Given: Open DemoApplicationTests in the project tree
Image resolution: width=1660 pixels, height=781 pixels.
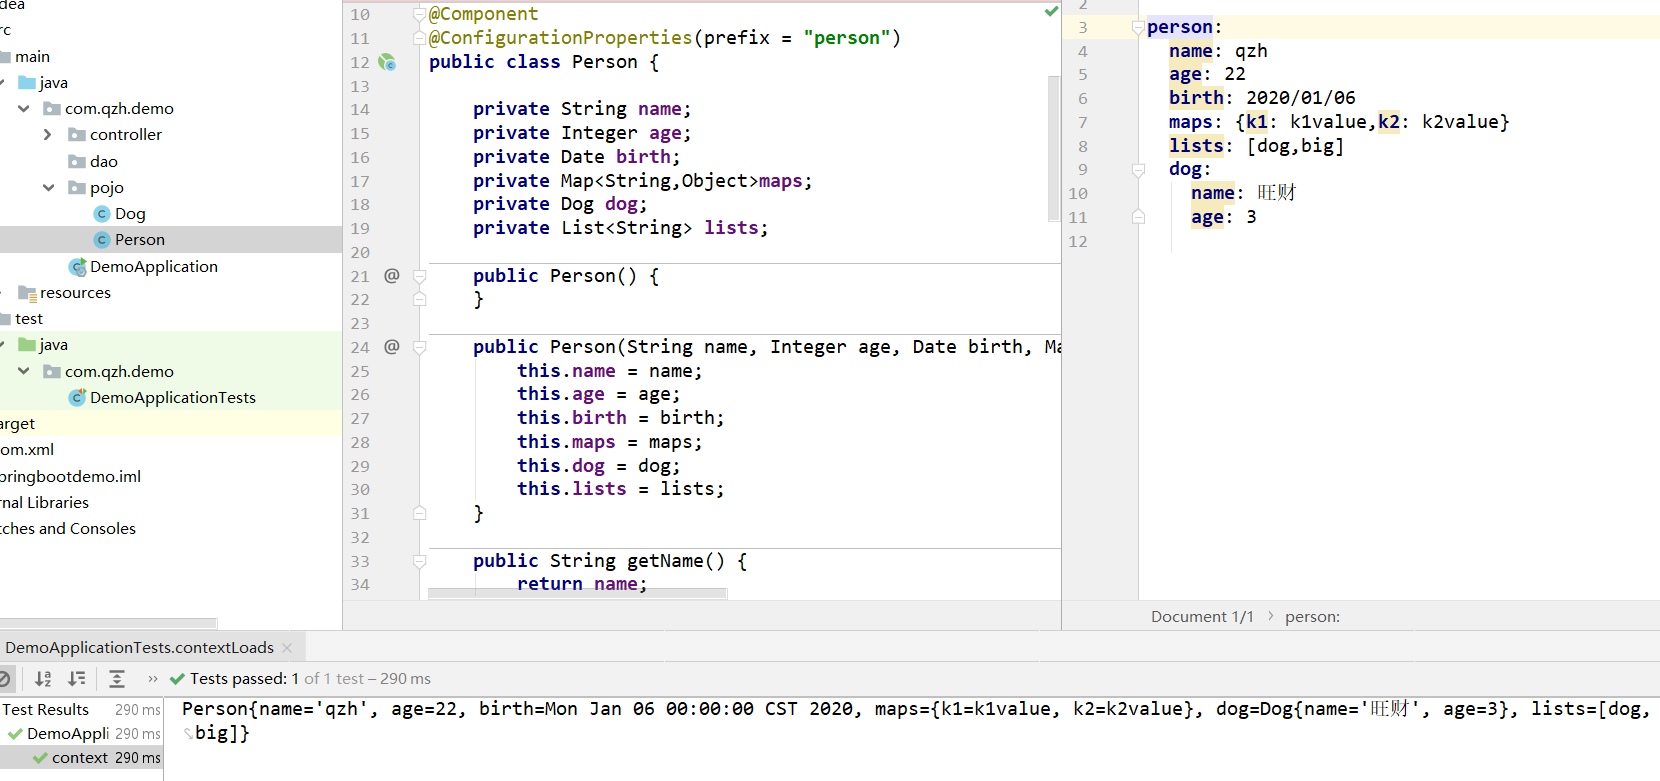Looking at the screenshot, I should tap(173, 398).
